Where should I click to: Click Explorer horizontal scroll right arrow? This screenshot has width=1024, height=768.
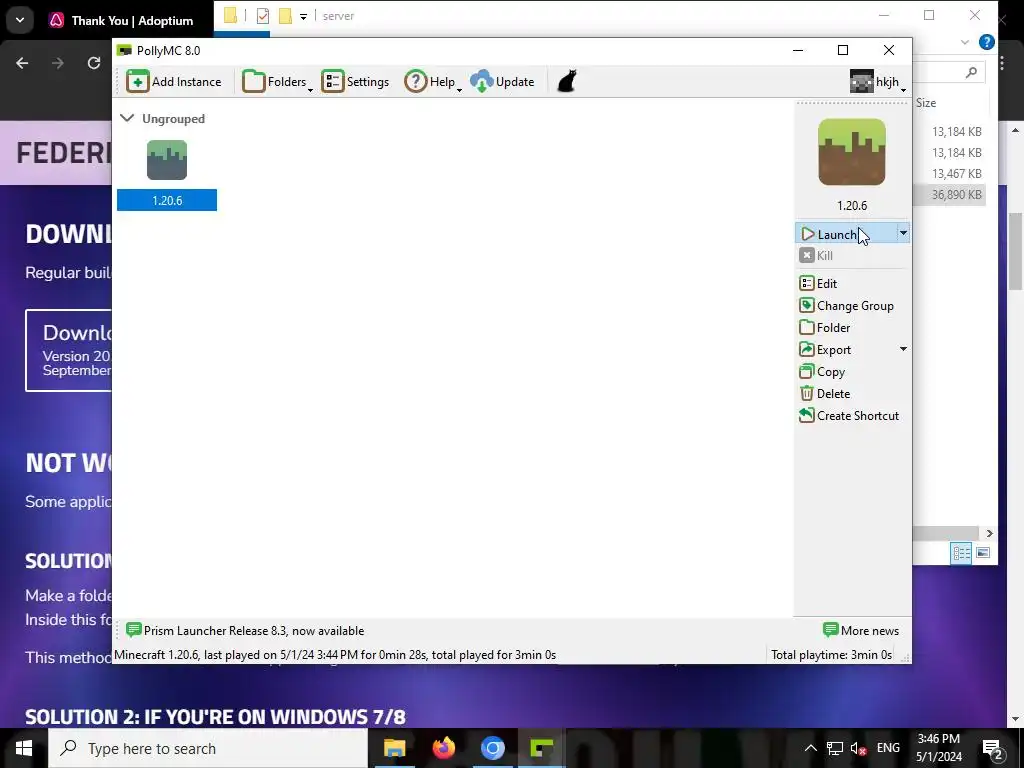pyautogui.click(x=989, y=534)
